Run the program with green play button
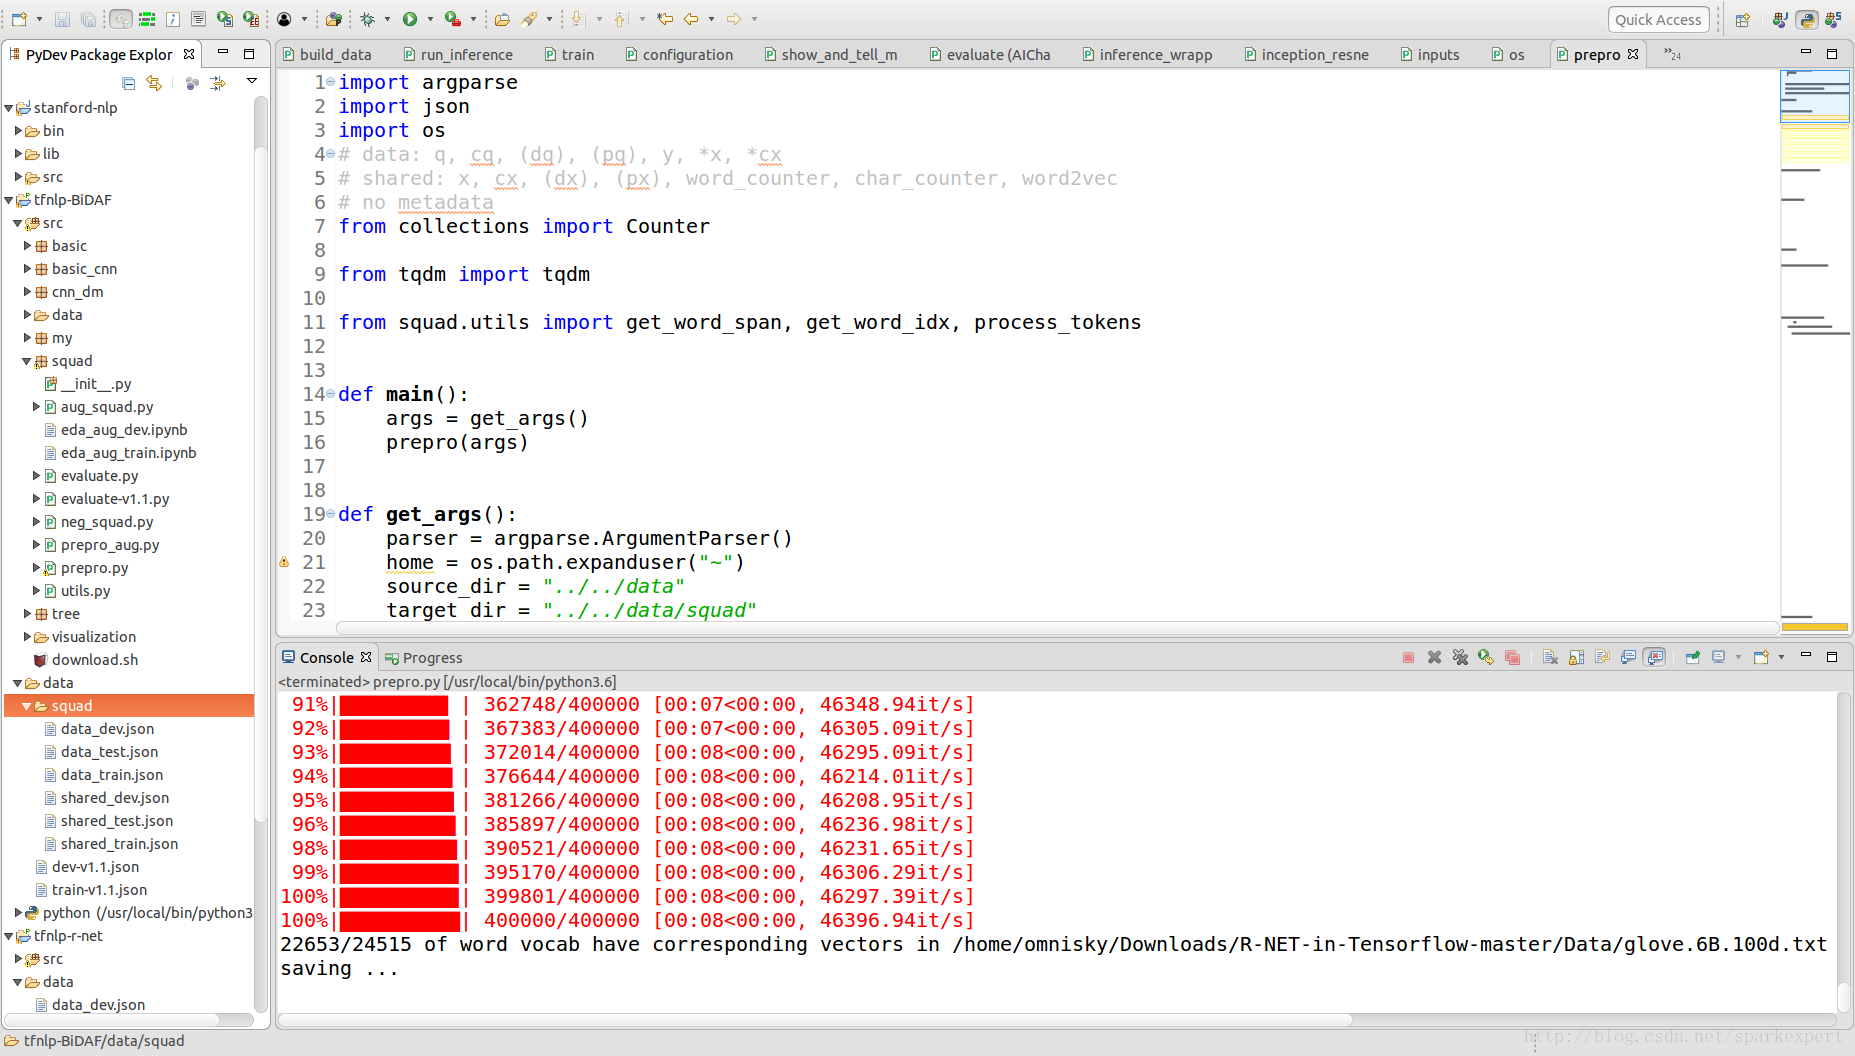1855x1056 pixels. coord(410,19)
